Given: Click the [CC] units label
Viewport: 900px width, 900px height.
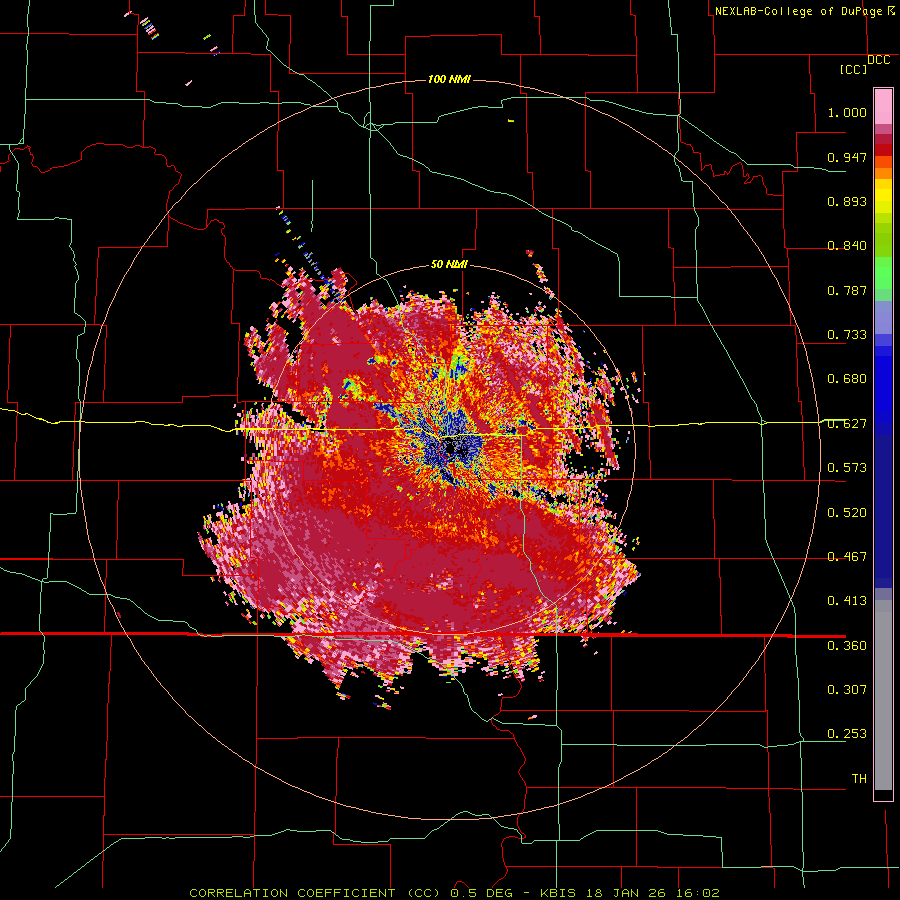Looking at the screenshot, I should 853,69.
